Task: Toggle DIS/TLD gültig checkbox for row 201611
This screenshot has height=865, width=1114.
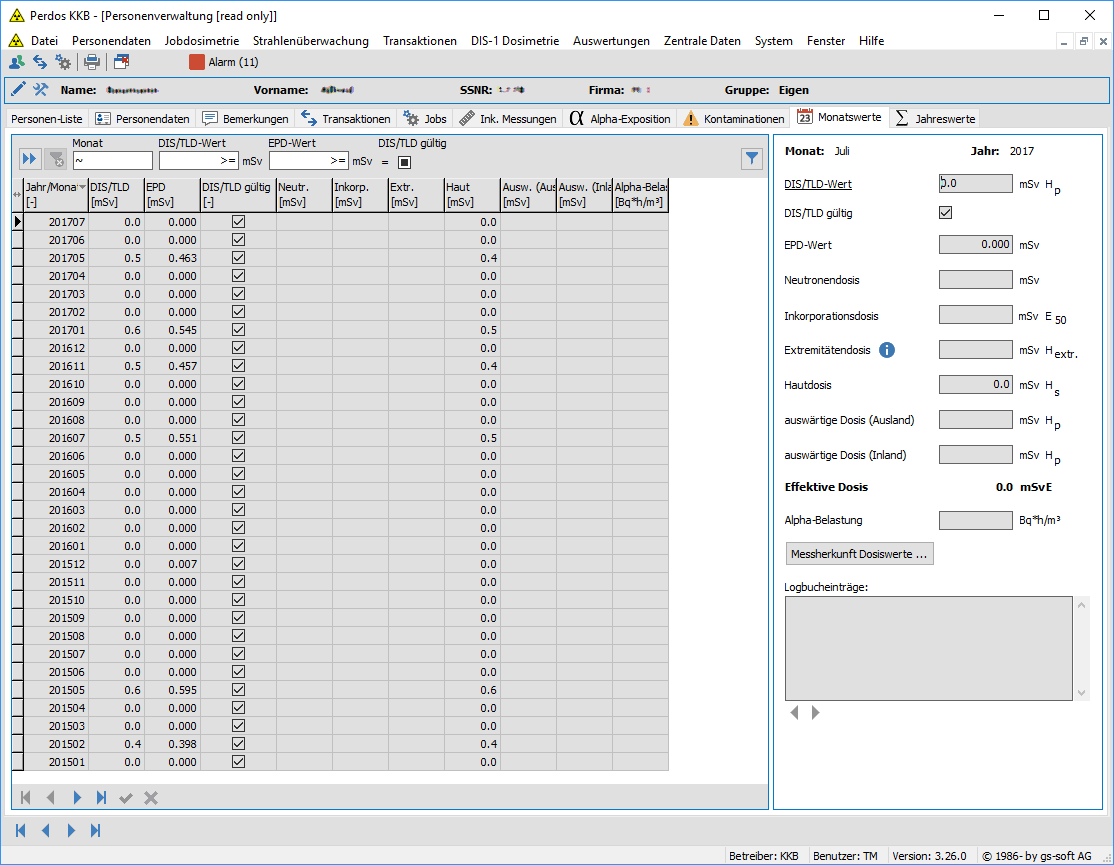Action: (x=239, y=366)
